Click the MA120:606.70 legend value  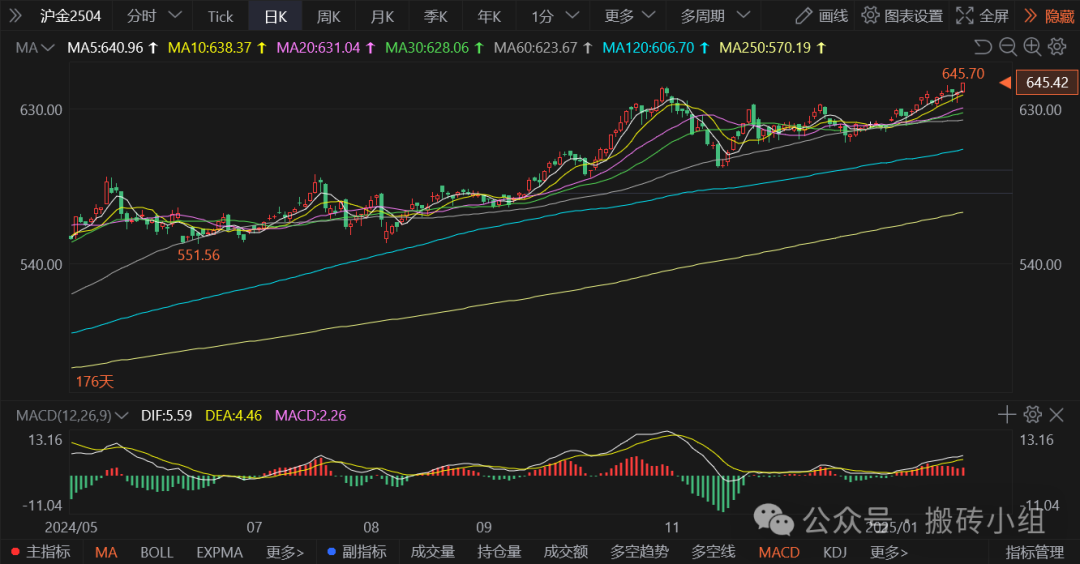[648, 48]
